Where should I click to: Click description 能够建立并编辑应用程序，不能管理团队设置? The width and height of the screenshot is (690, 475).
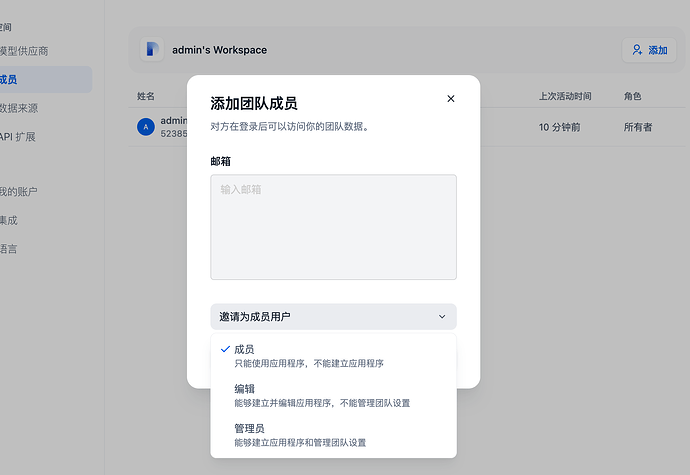click(322, 403)
